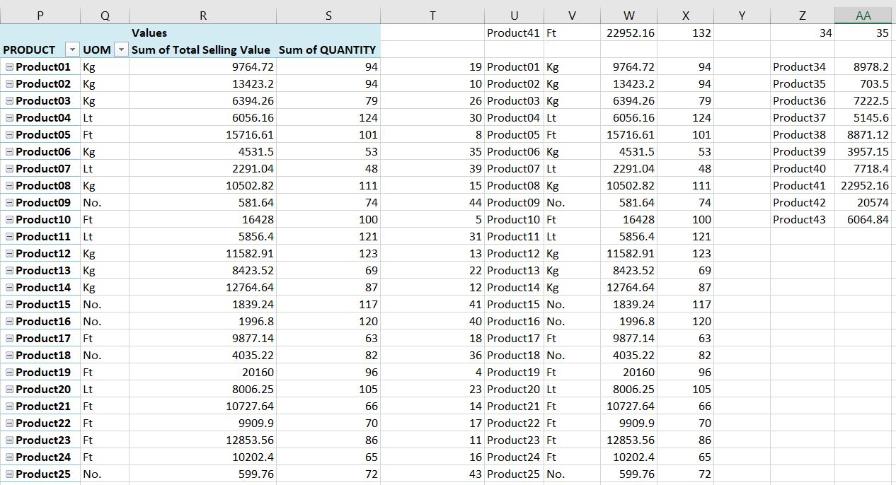
Task: Collapse Product08 pivot row
Action: (9, 186)
